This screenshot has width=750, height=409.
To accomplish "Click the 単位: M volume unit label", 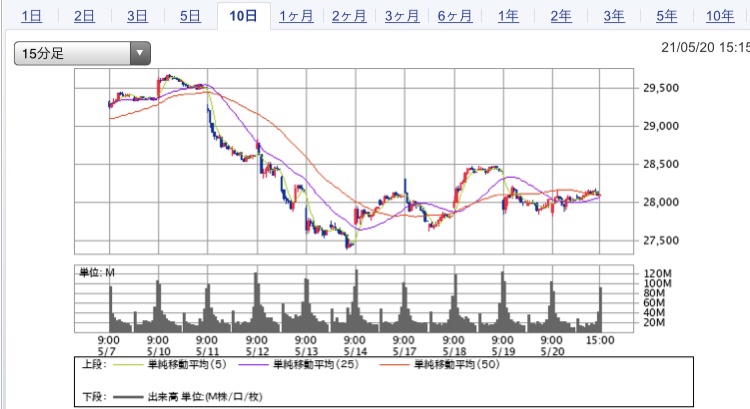I will click(97, 273).
